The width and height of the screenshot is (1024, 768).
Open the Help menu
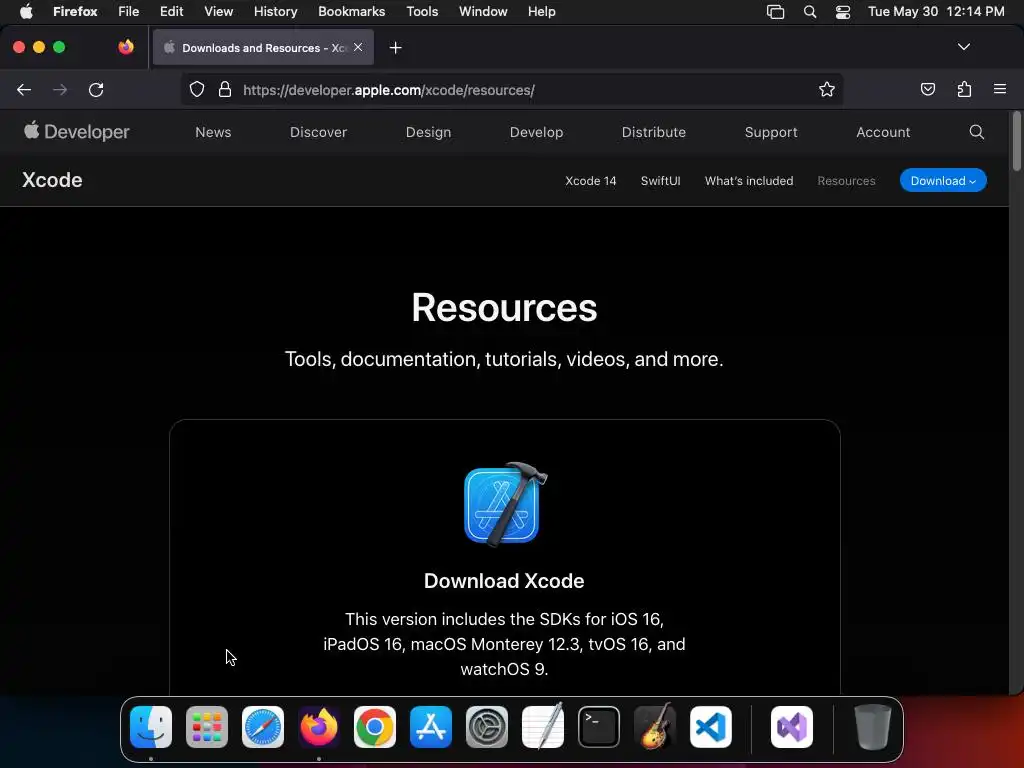pos(542,11)
